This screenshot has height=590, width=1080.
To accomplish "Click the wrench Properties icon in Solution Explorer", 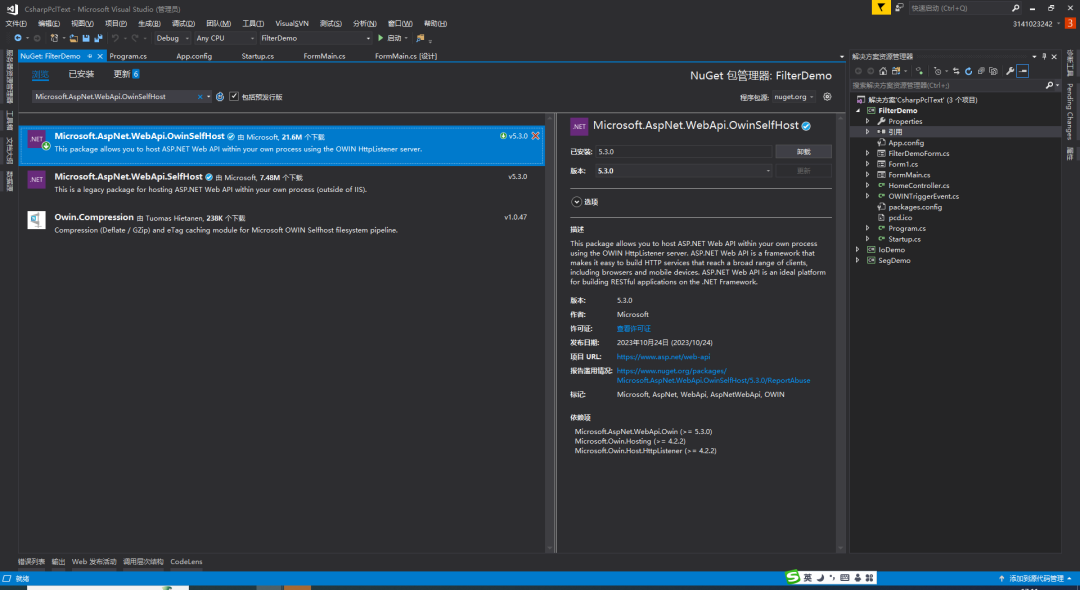I will pyautogui.click(x=1010, y=71).
